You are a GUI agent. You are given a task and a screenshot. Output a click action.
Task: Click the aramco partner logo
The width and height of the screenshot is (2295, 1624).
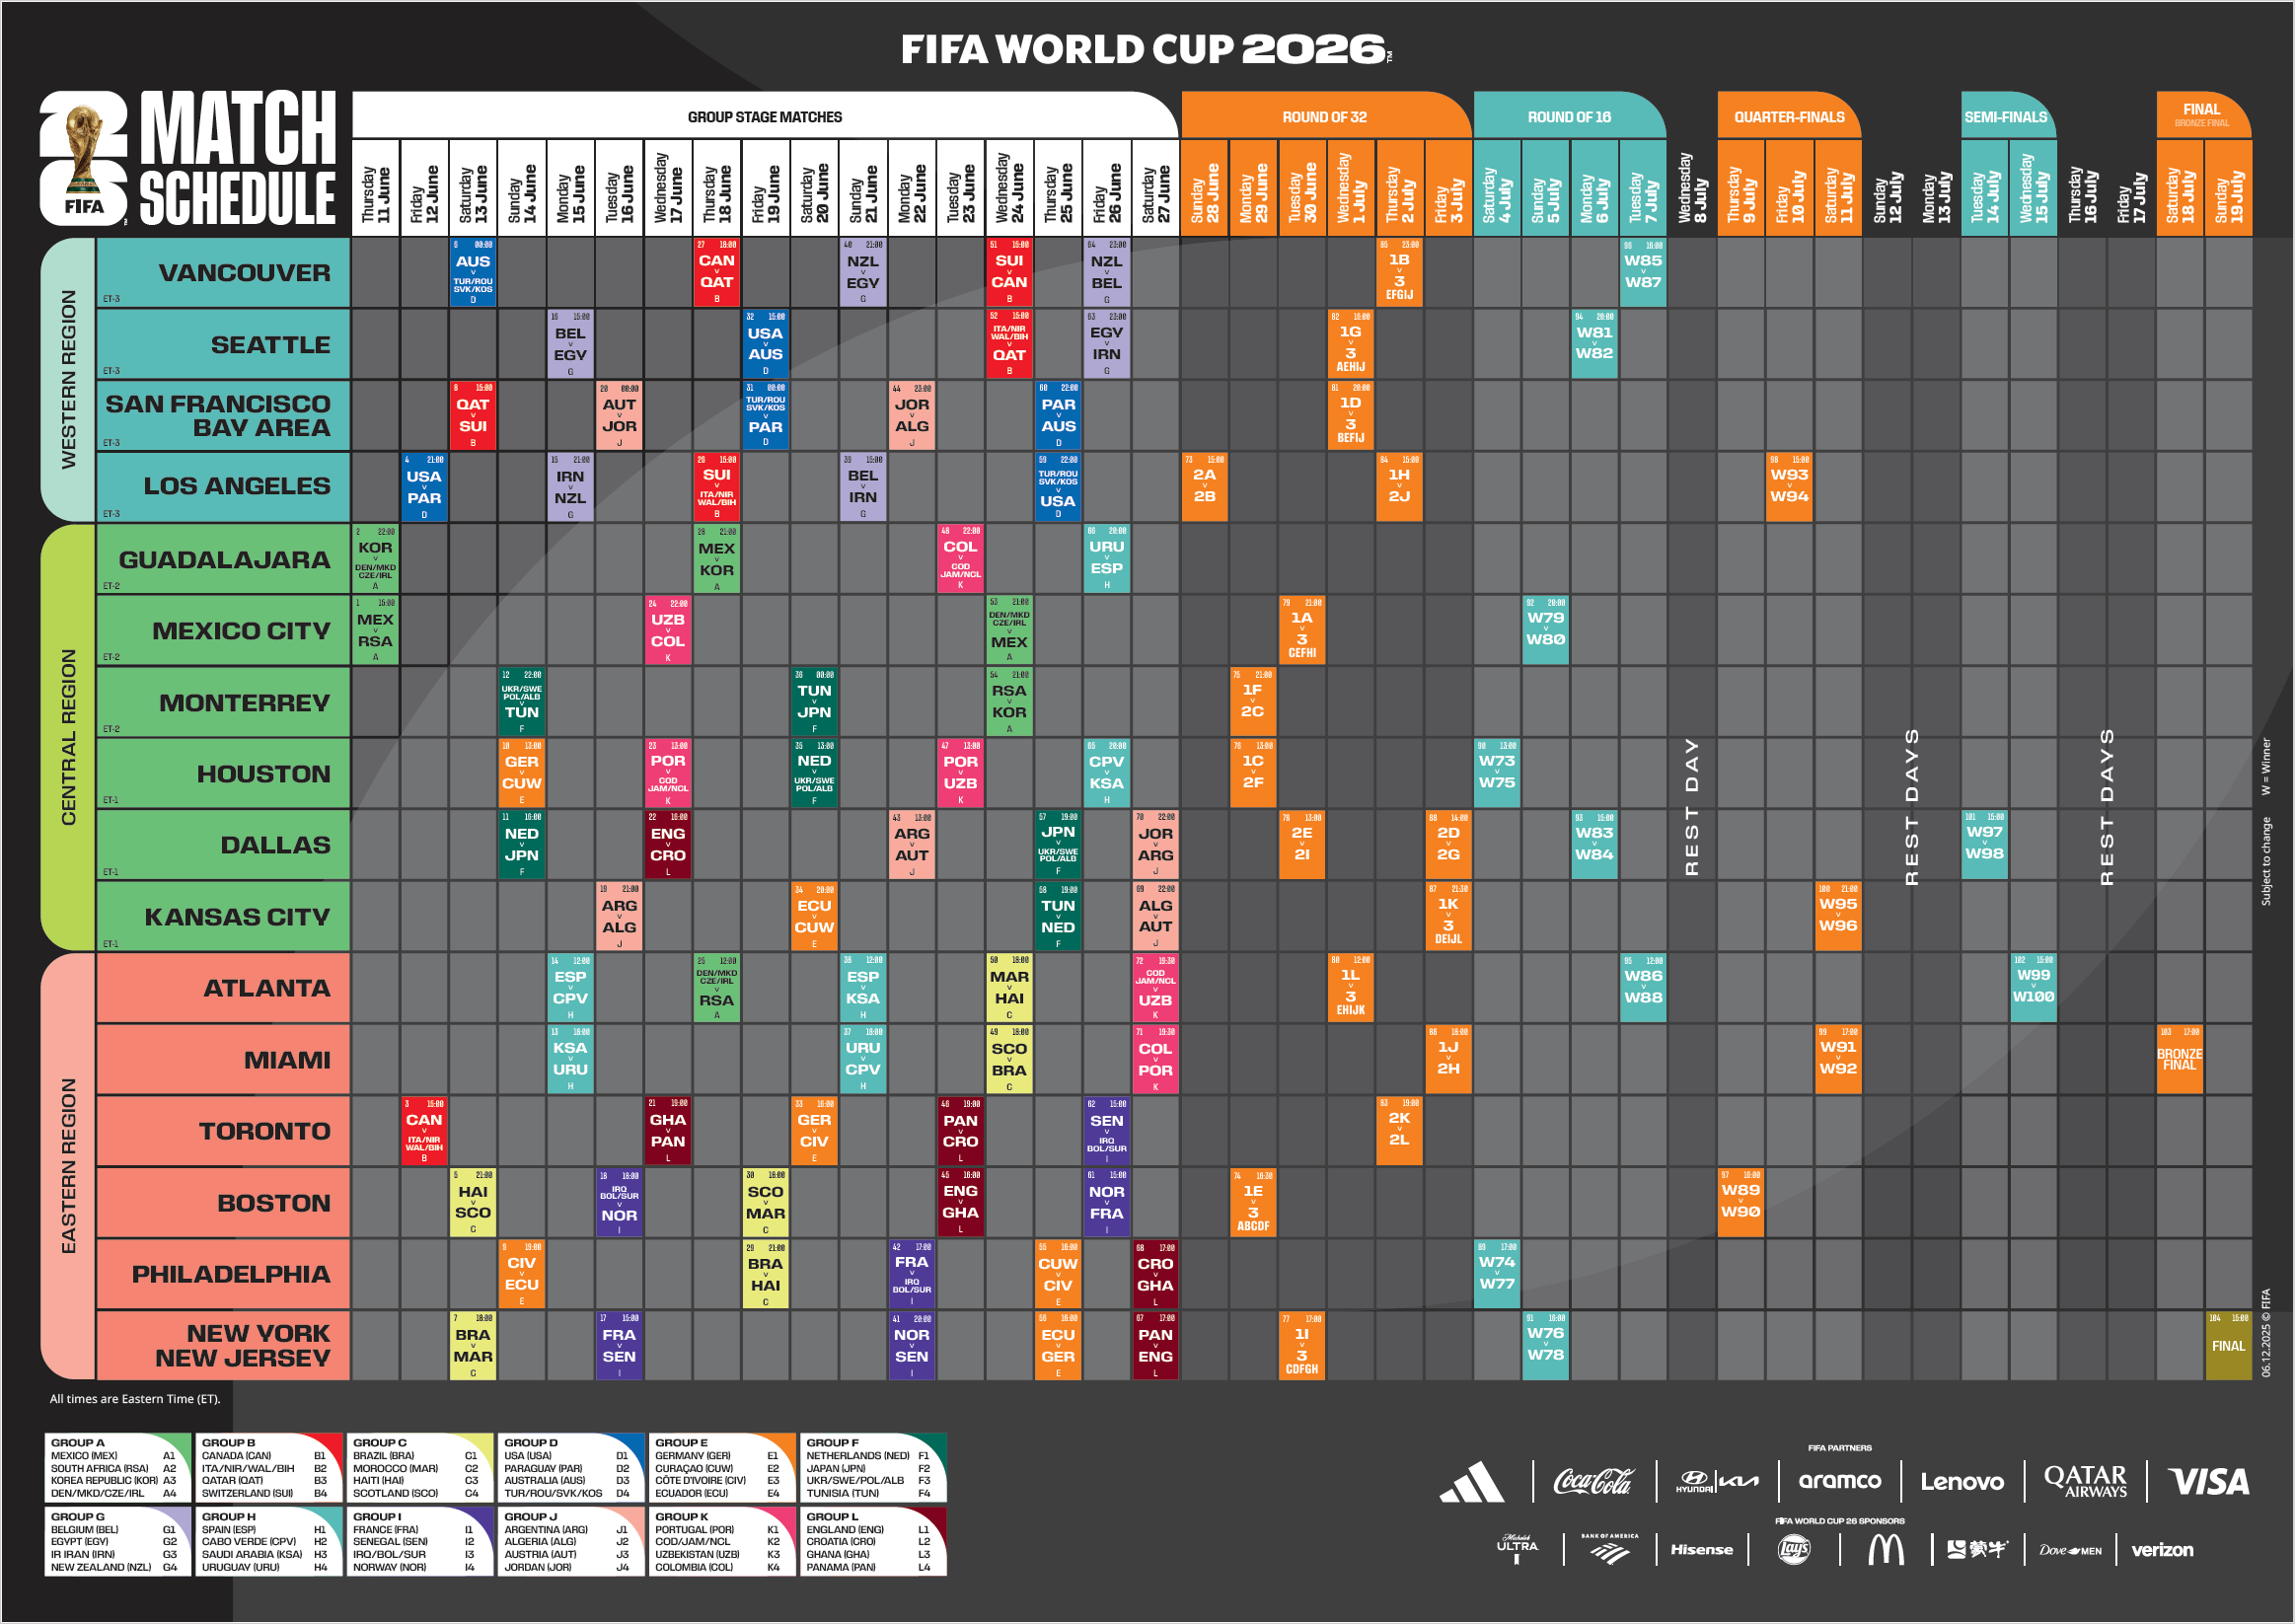(1840, 1482)
